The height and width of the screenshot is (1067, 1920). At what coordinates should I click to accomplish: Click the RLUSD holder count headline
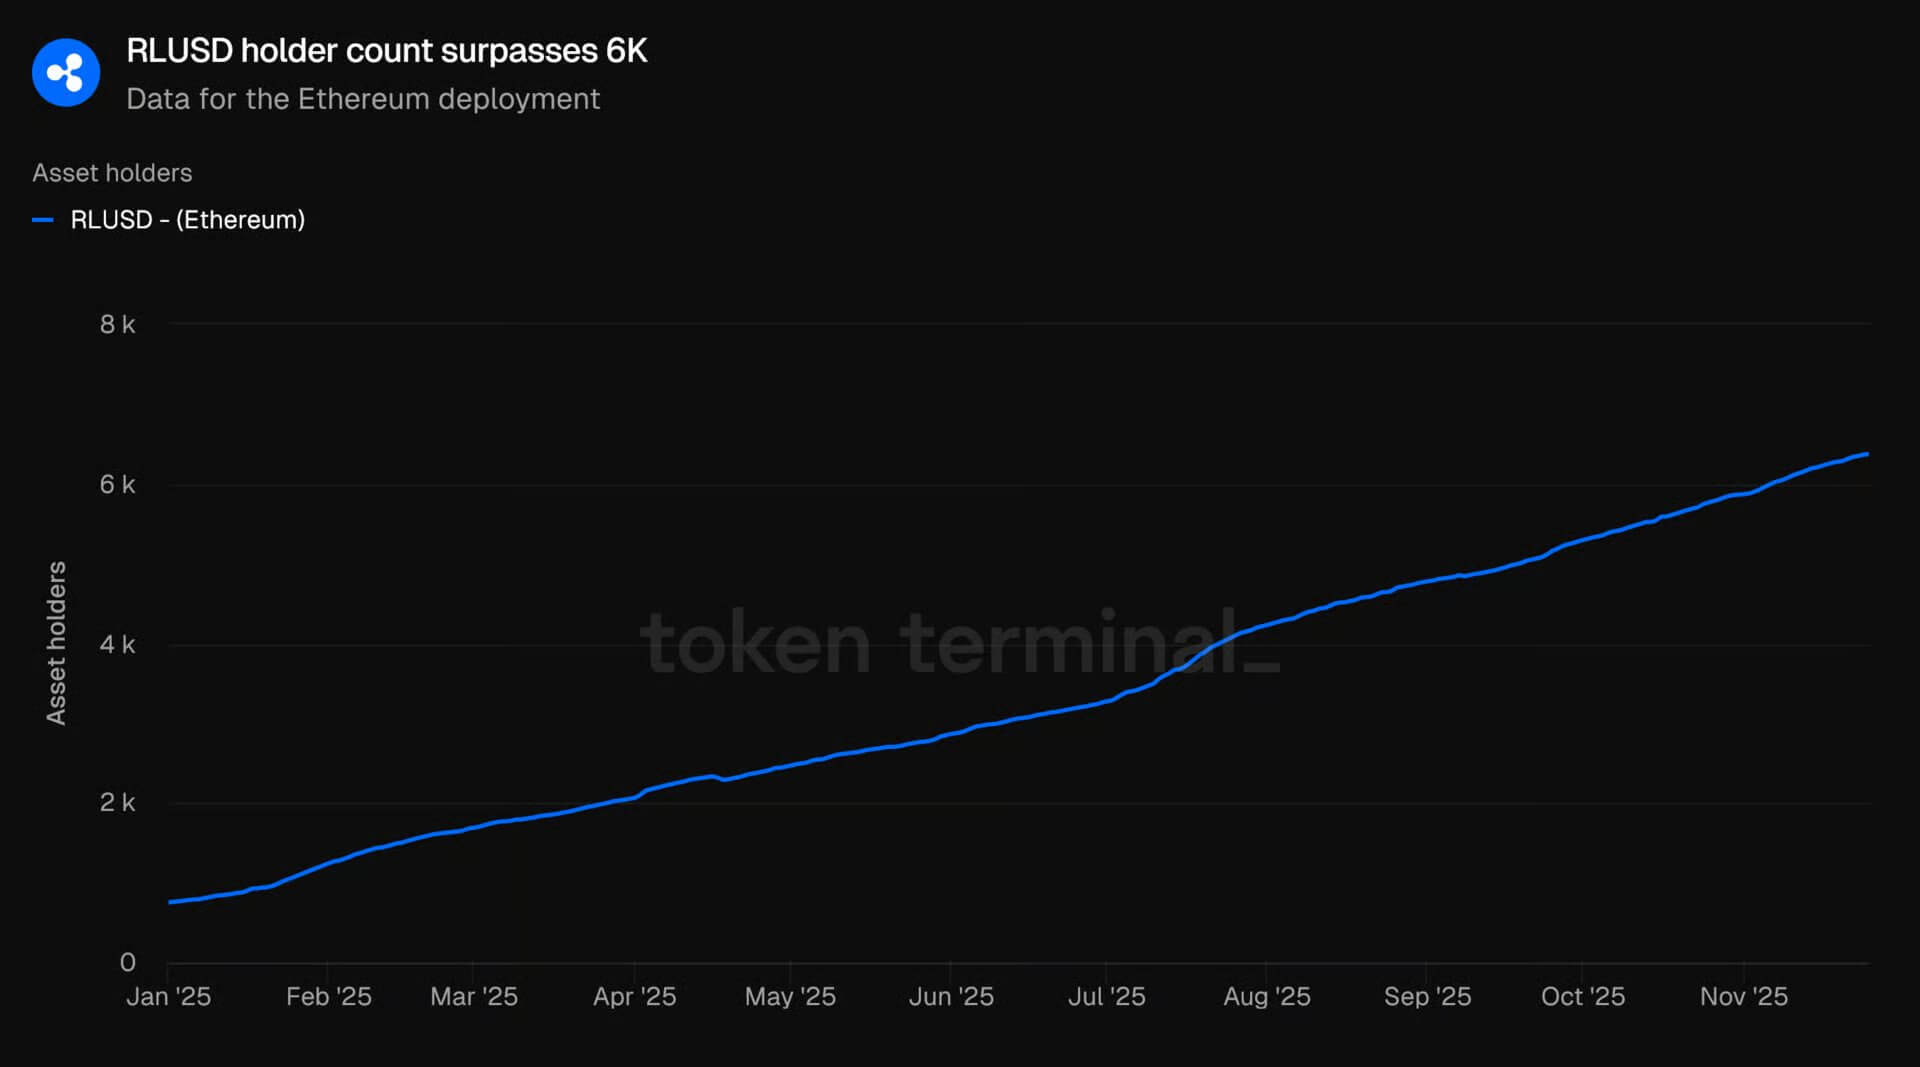388,50
